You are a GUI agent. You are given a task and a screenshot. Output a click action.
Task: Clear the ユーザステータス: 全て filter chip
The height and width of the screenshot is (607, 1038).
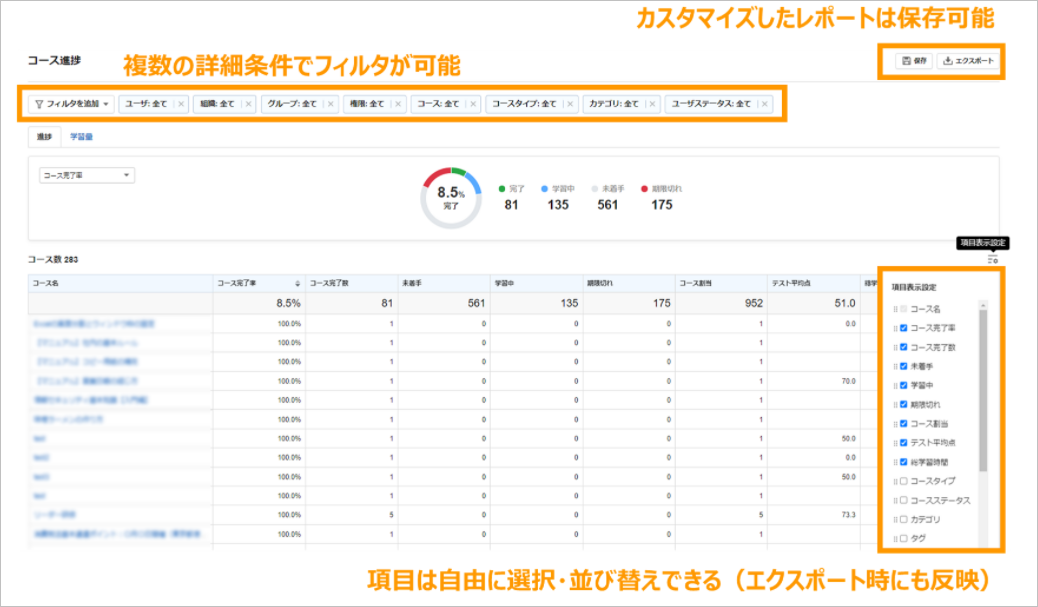tap(764, 103)
